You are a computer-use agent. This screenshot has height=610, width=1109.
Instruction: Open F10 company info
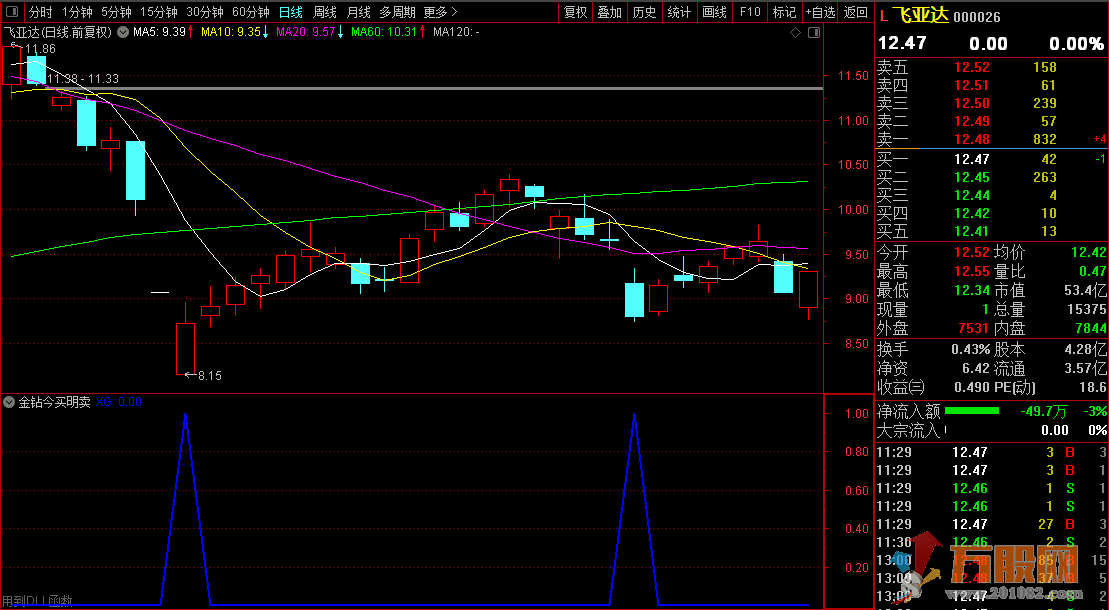point(750,12)
